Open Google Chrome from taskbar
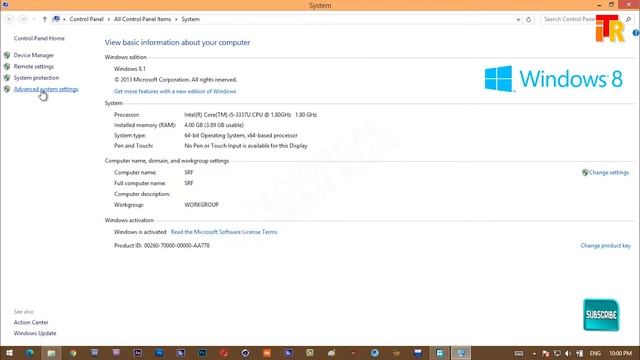 tap(73, 353)
